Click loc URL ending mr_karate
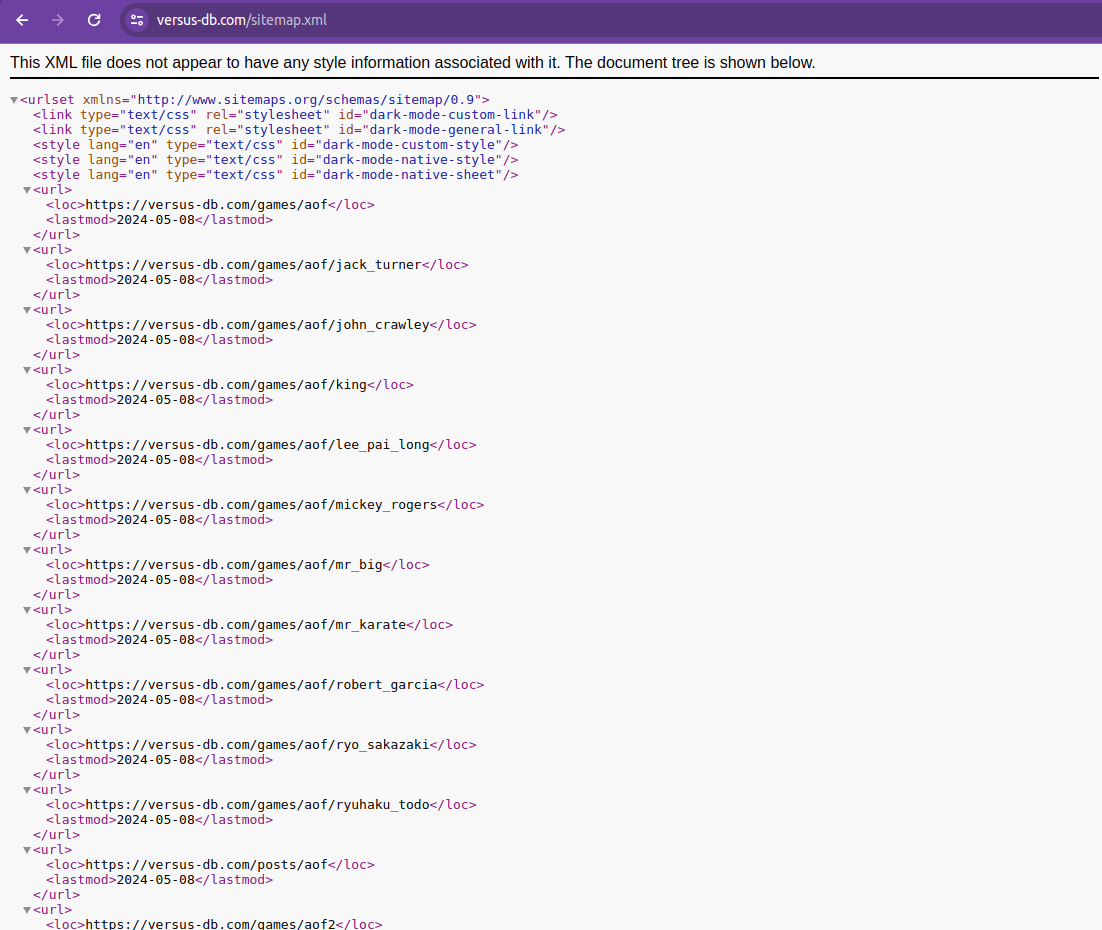This screenshot has height=930, width=1102. (245, 625)
